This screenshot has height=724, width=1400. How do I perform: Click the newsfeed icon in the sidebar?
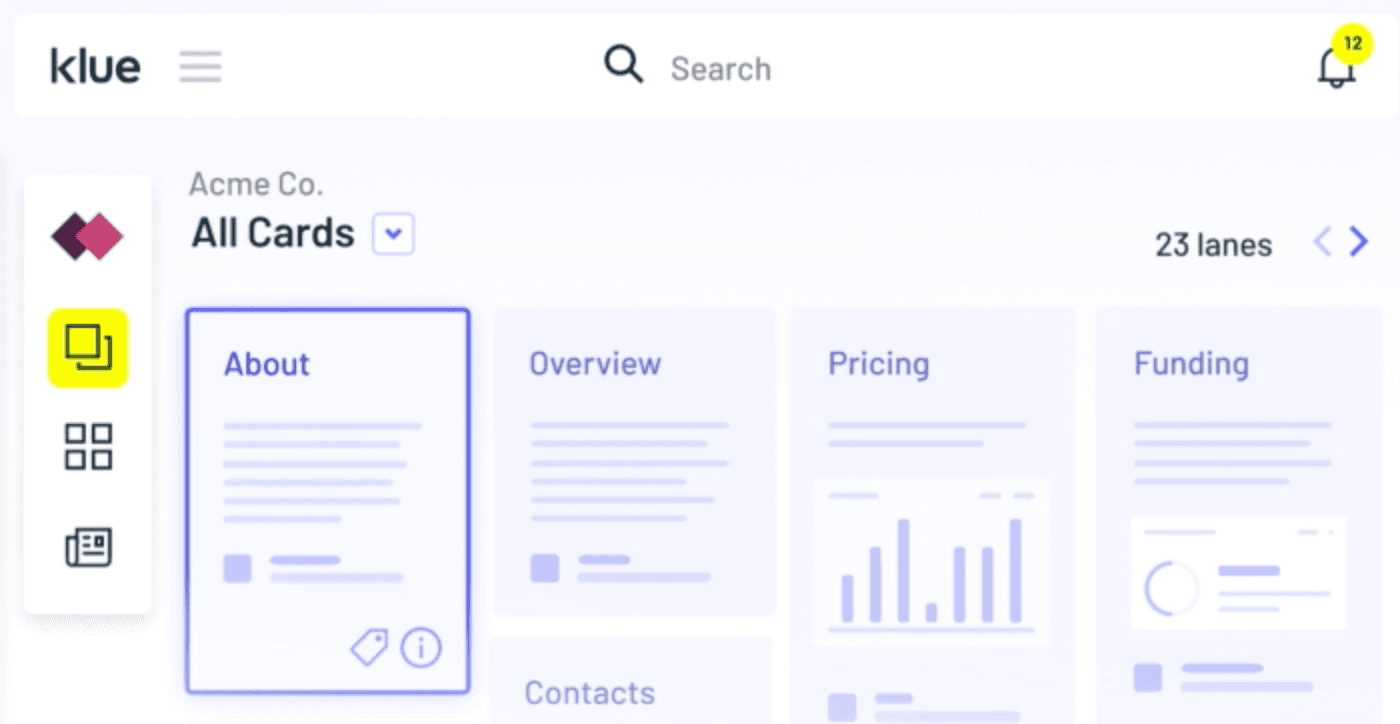pos(88,547)
